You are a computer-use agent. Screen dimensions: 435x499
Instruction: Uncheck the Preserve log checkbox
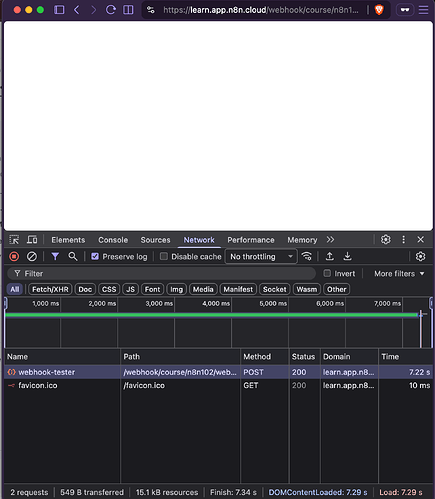pyautogui.click(x=95, y=256)
